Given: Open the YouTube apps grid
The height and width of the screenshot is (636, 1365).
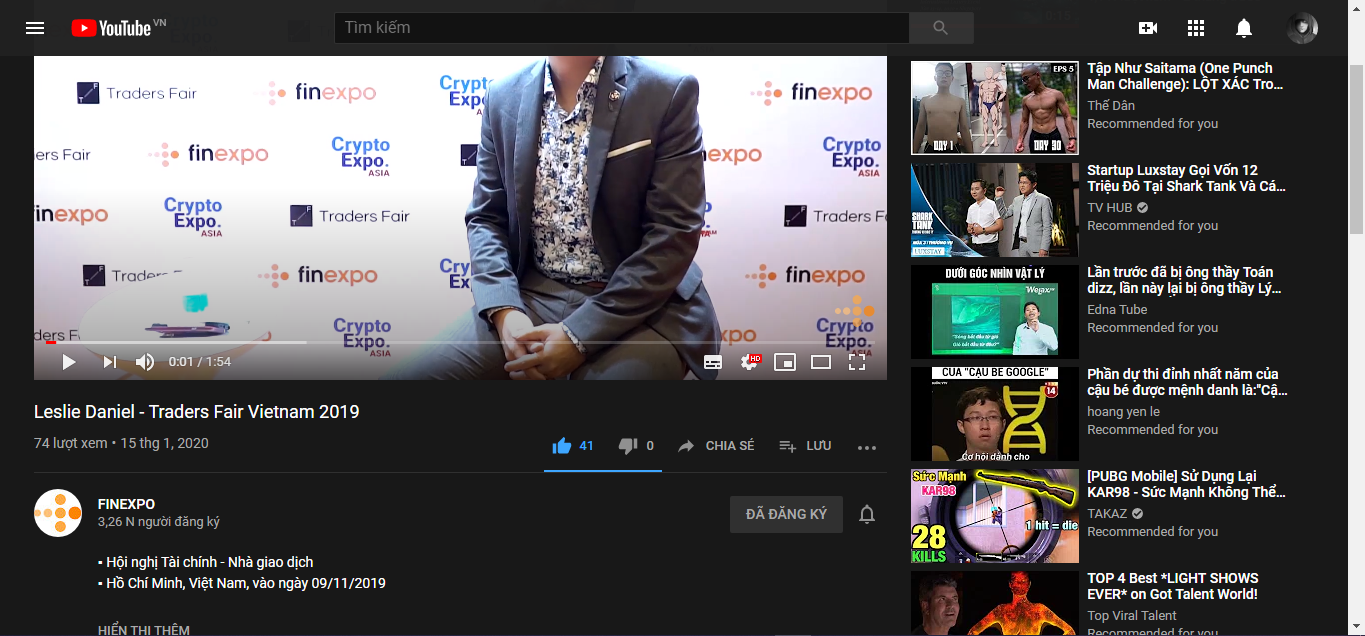Looking at the screenshot, I should [1196, 28].
